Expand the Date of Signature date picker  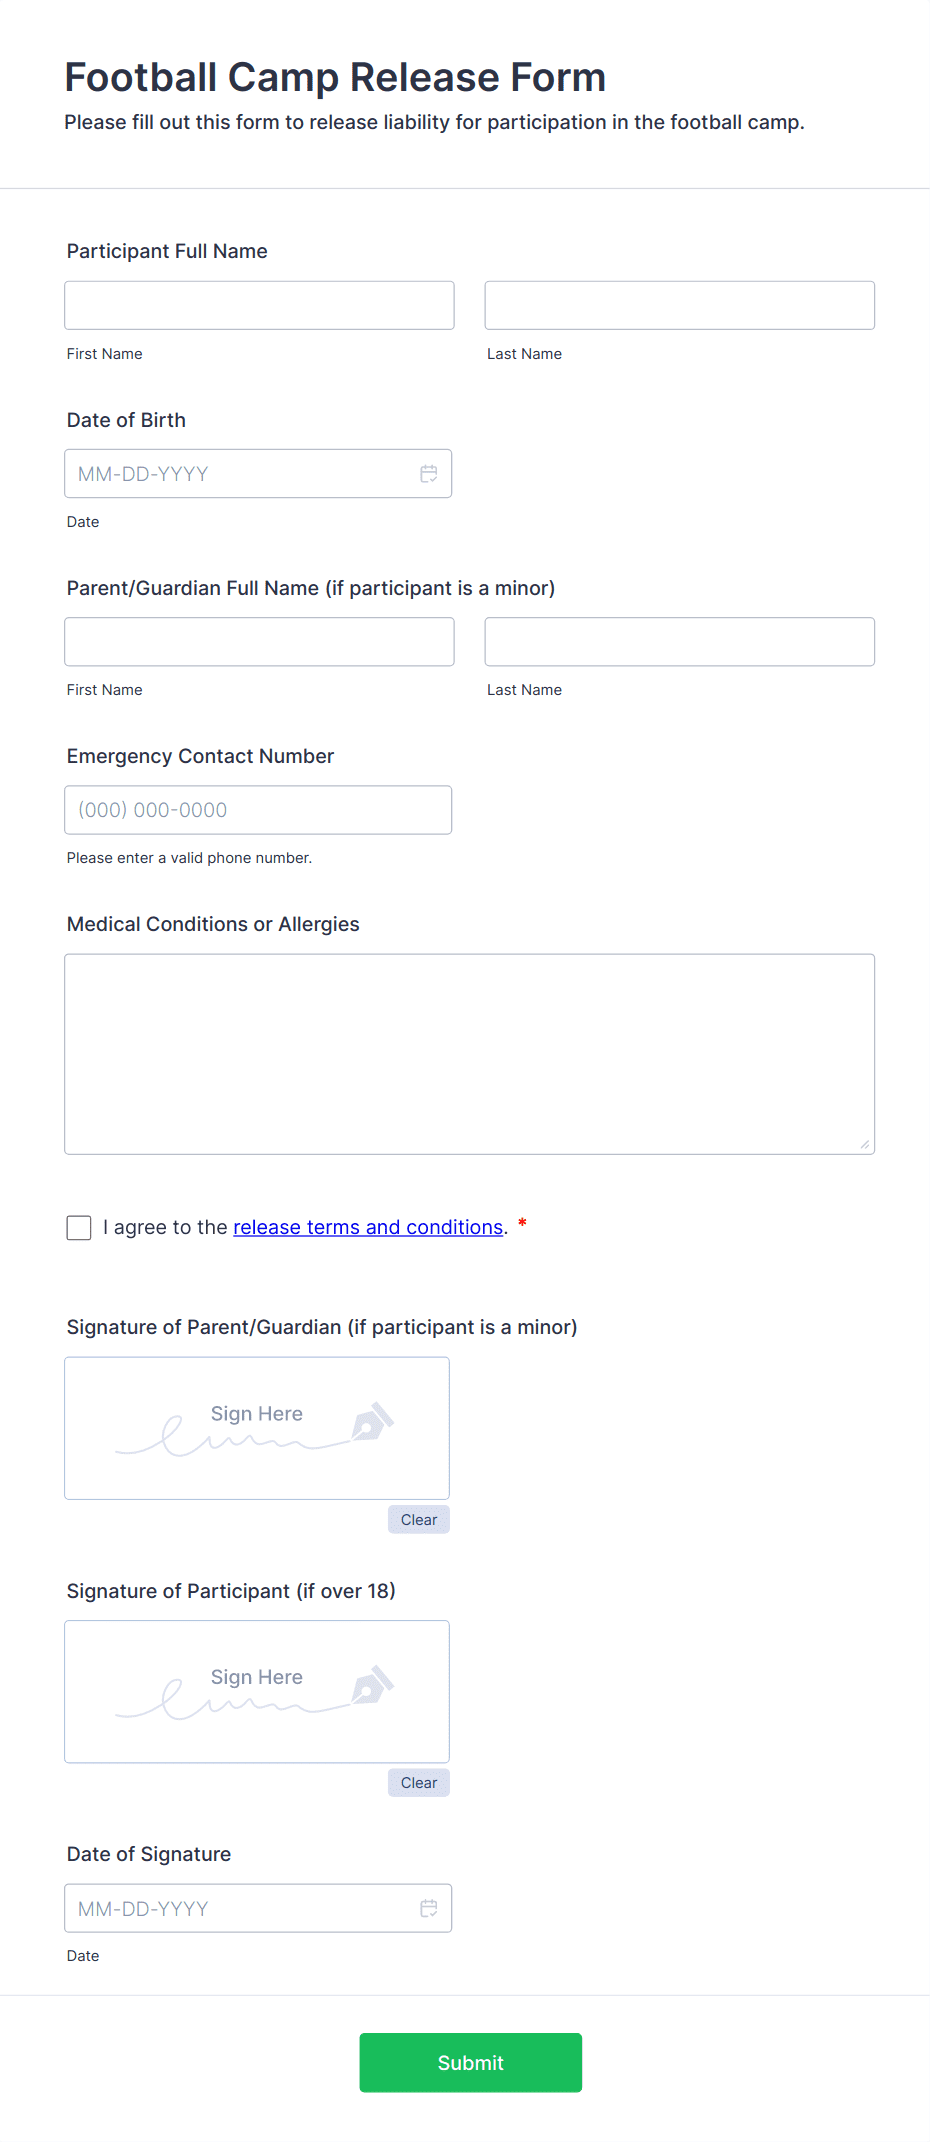429,1907
